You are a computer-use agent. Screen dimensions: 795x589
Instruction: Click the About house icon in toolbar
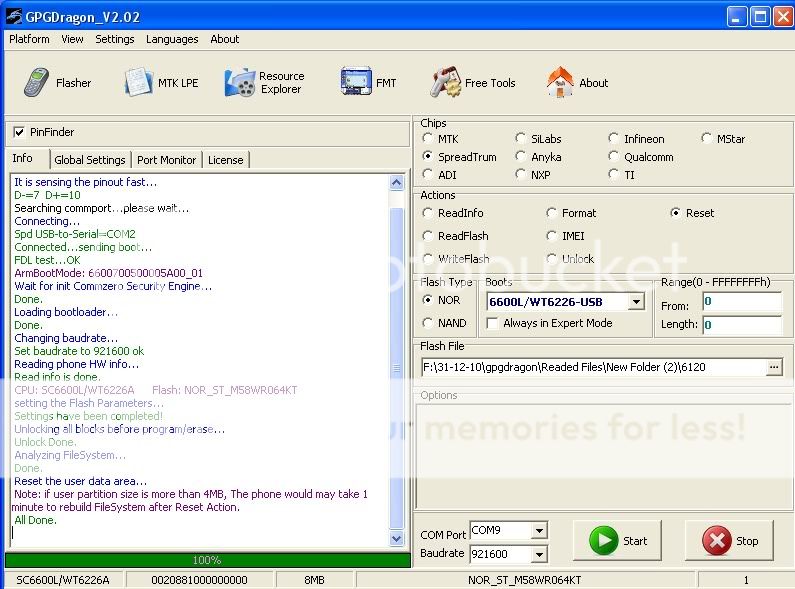[560, 82]
